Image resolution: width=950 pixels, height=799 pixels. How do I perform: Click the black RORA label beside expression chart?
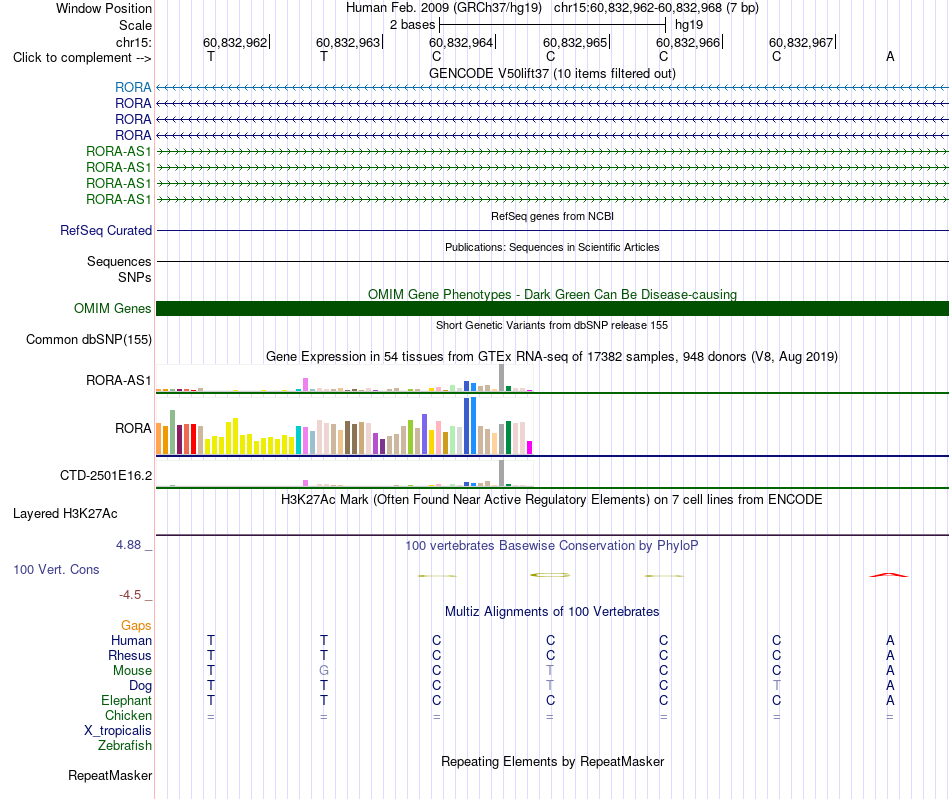pyautogui.click(x=133, y=428)
